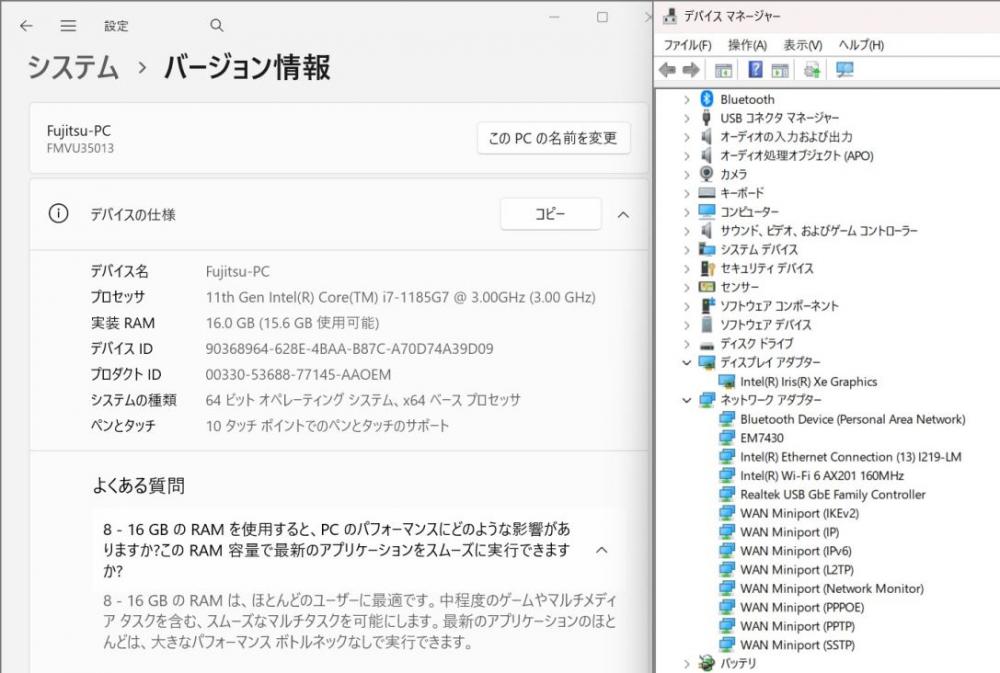
Task: Click the デバイス ID value text
Action: point(349,349)
